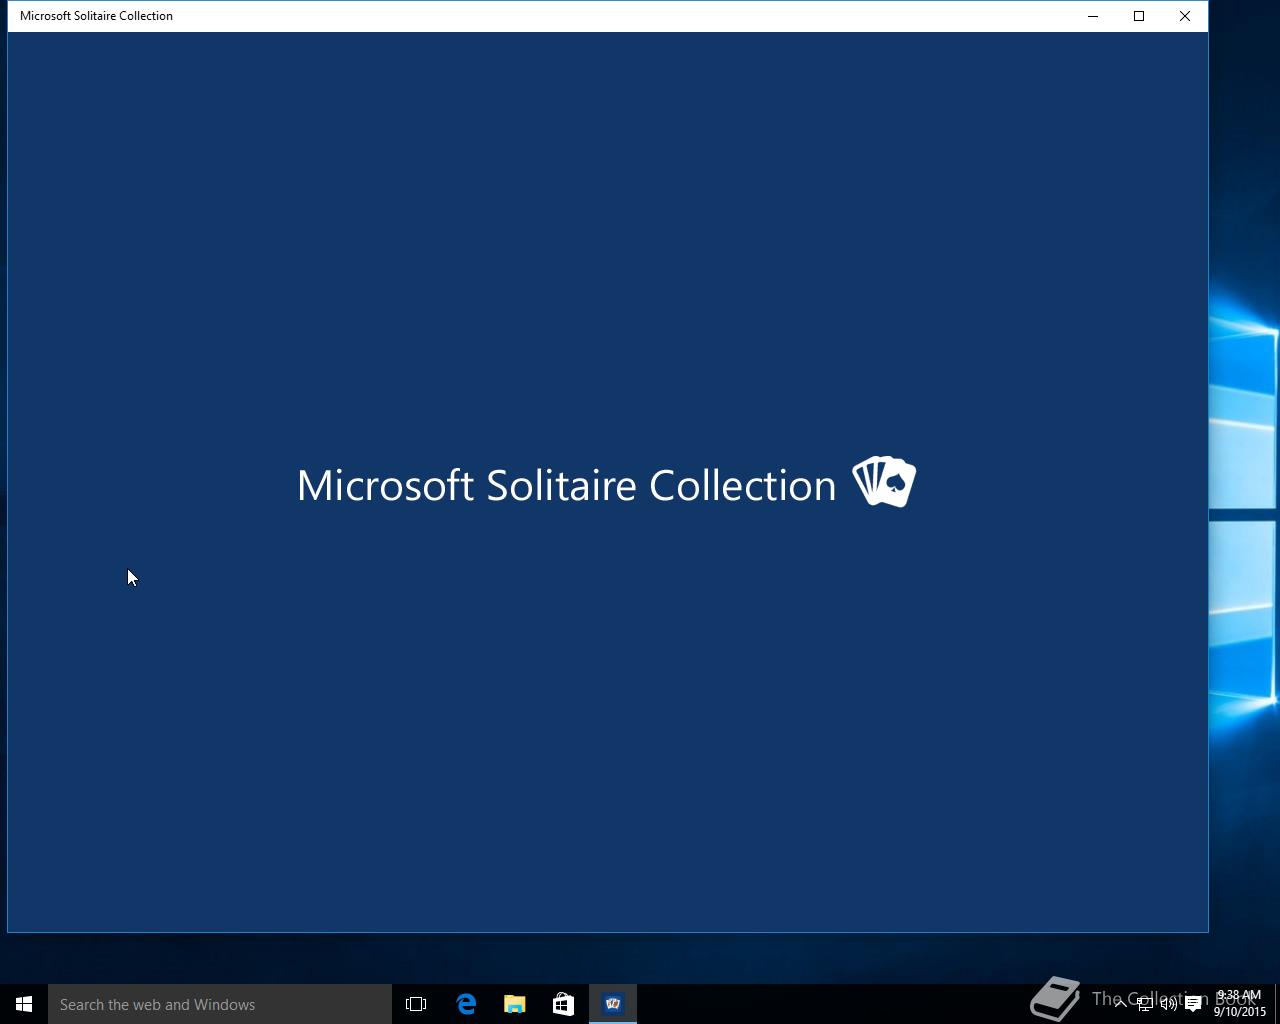Open the network status tray icon
The height and width of the screenshot is (1024, 1280).
[1144, 1004]
